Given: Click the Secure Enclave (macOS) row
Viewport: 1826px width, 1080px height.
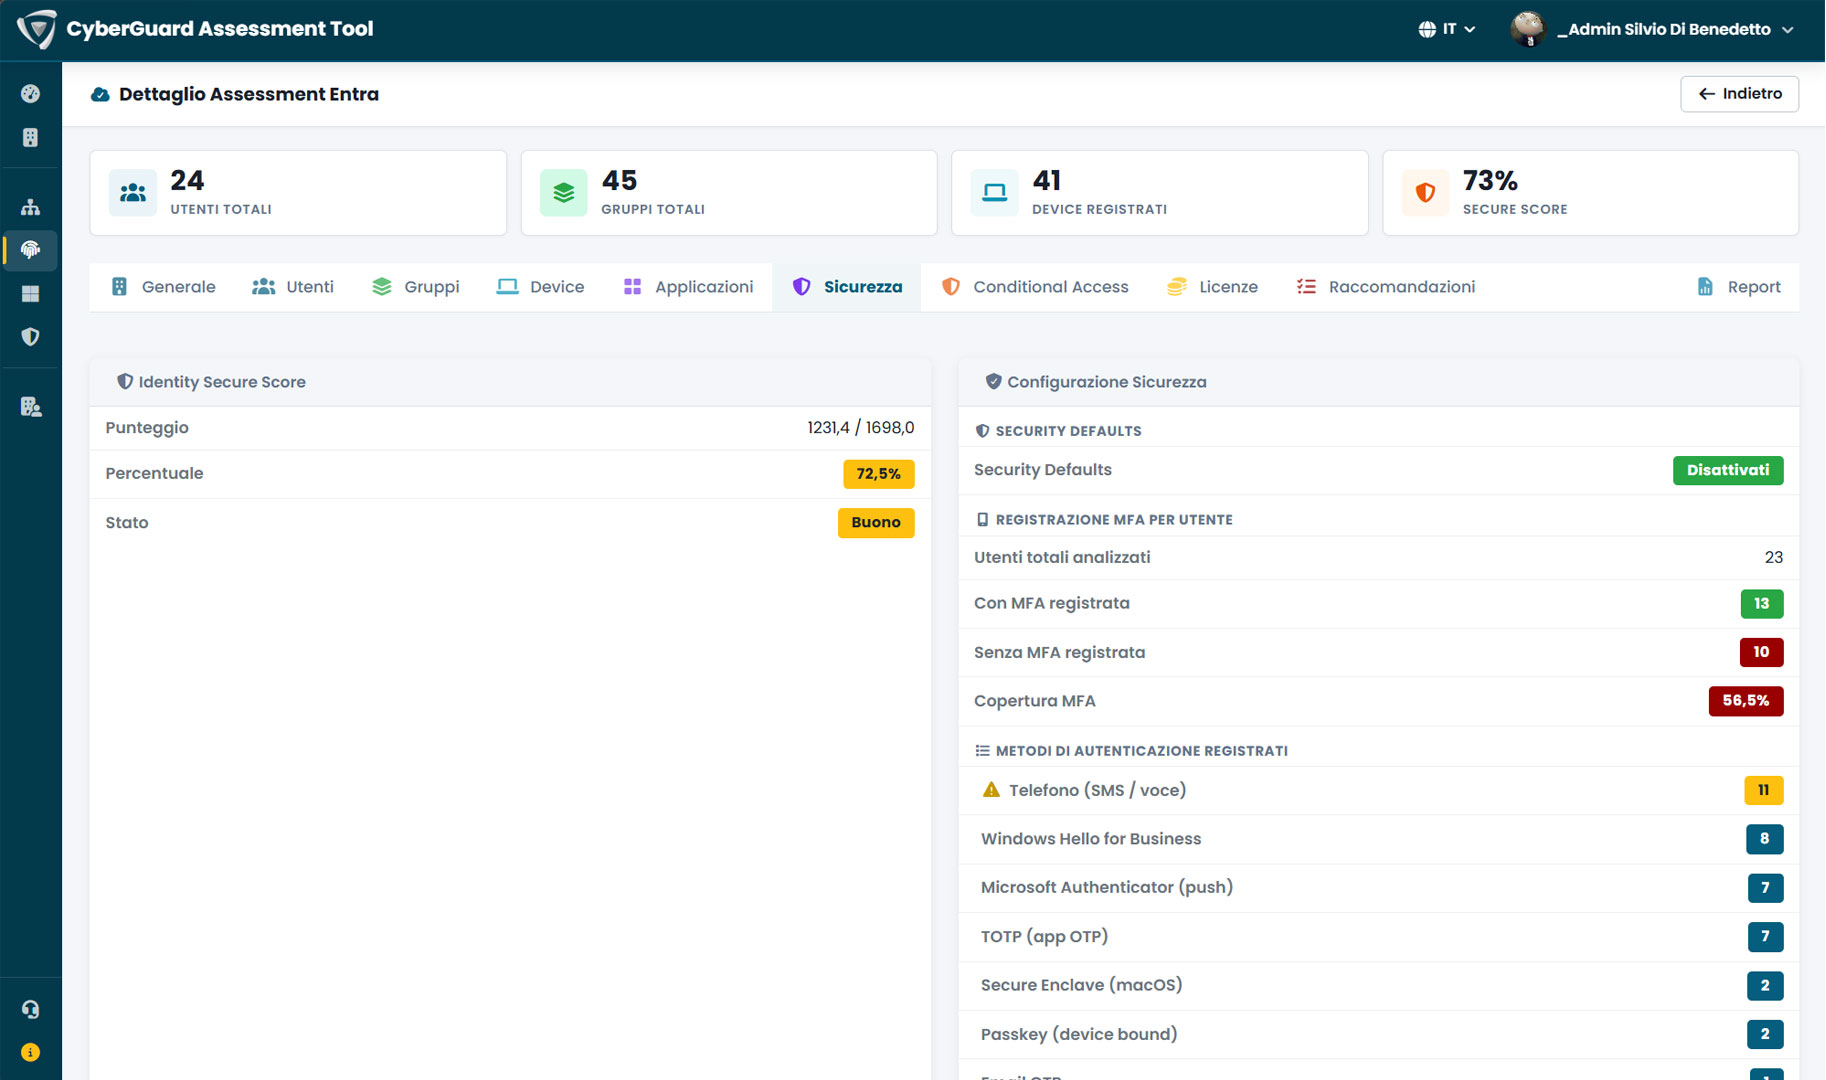Looking at the screenshot, I should 1379,986.
